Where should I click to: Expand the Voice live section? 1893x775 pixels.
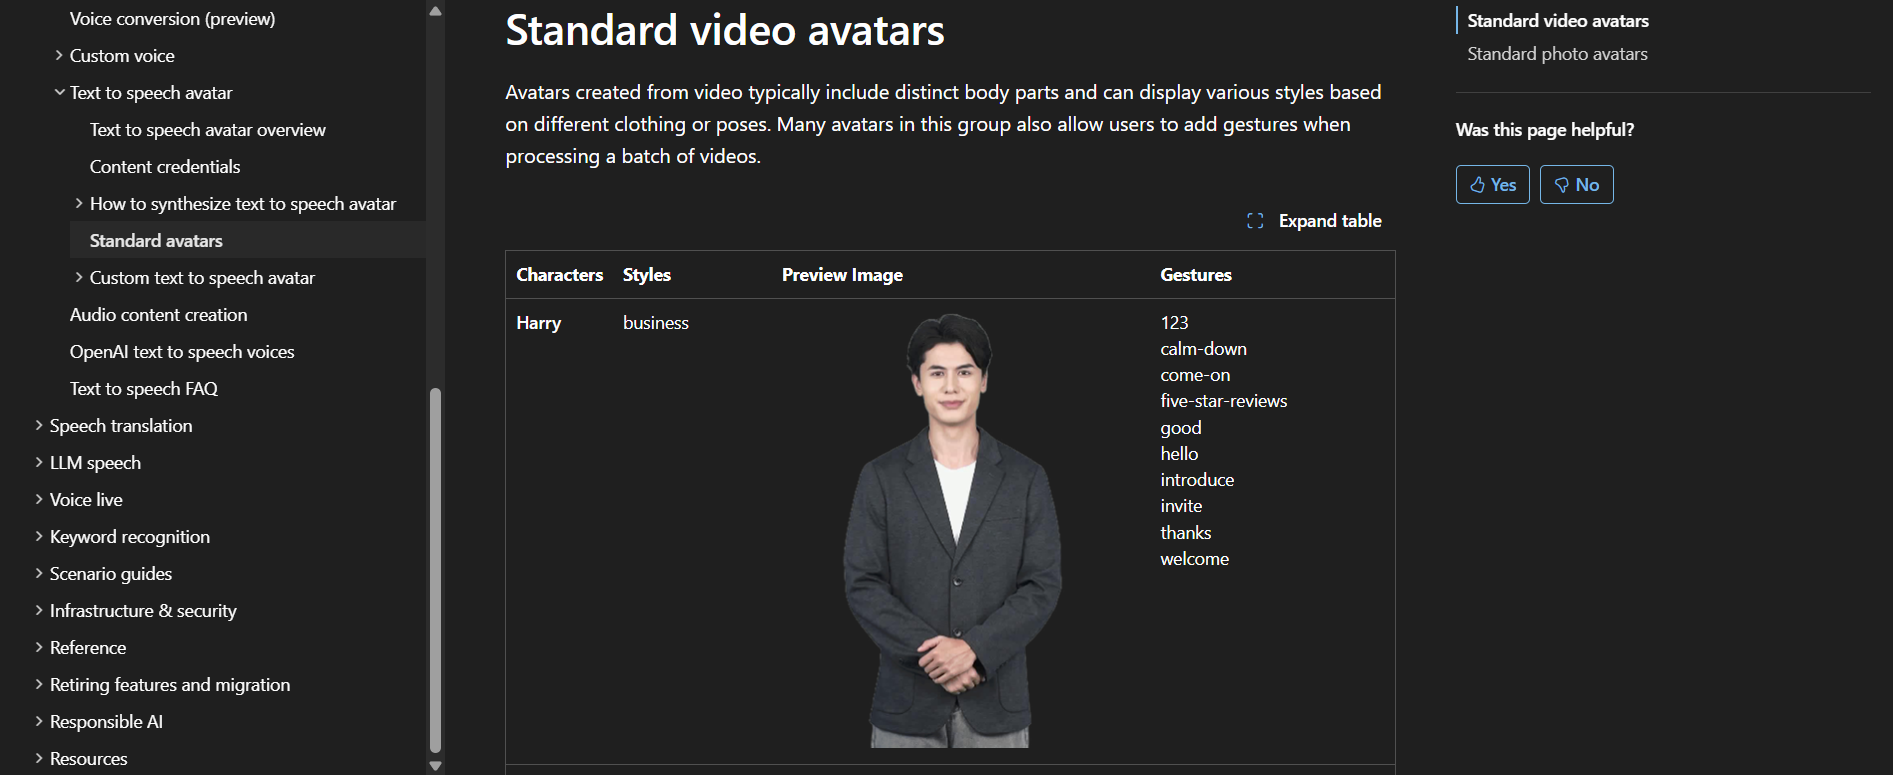39,500
